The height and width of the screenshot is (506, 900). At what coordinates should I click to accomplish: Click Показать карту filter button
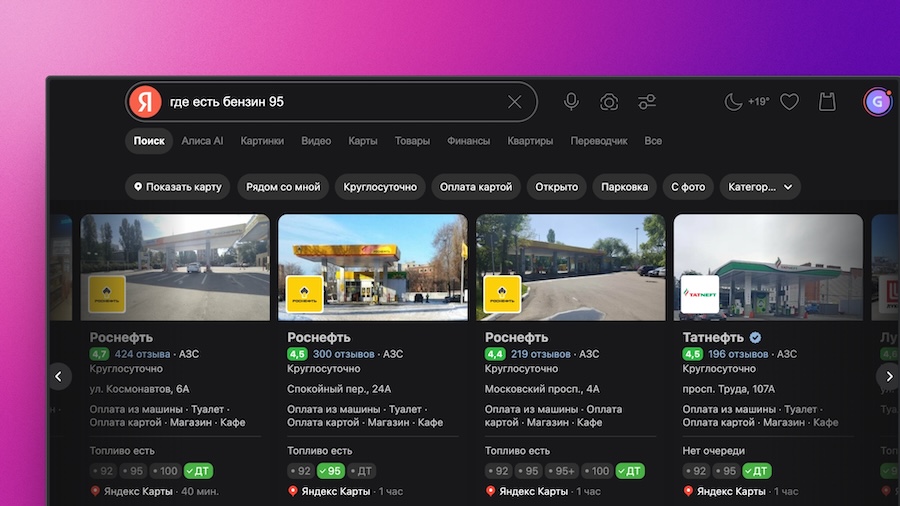(177, 187)
